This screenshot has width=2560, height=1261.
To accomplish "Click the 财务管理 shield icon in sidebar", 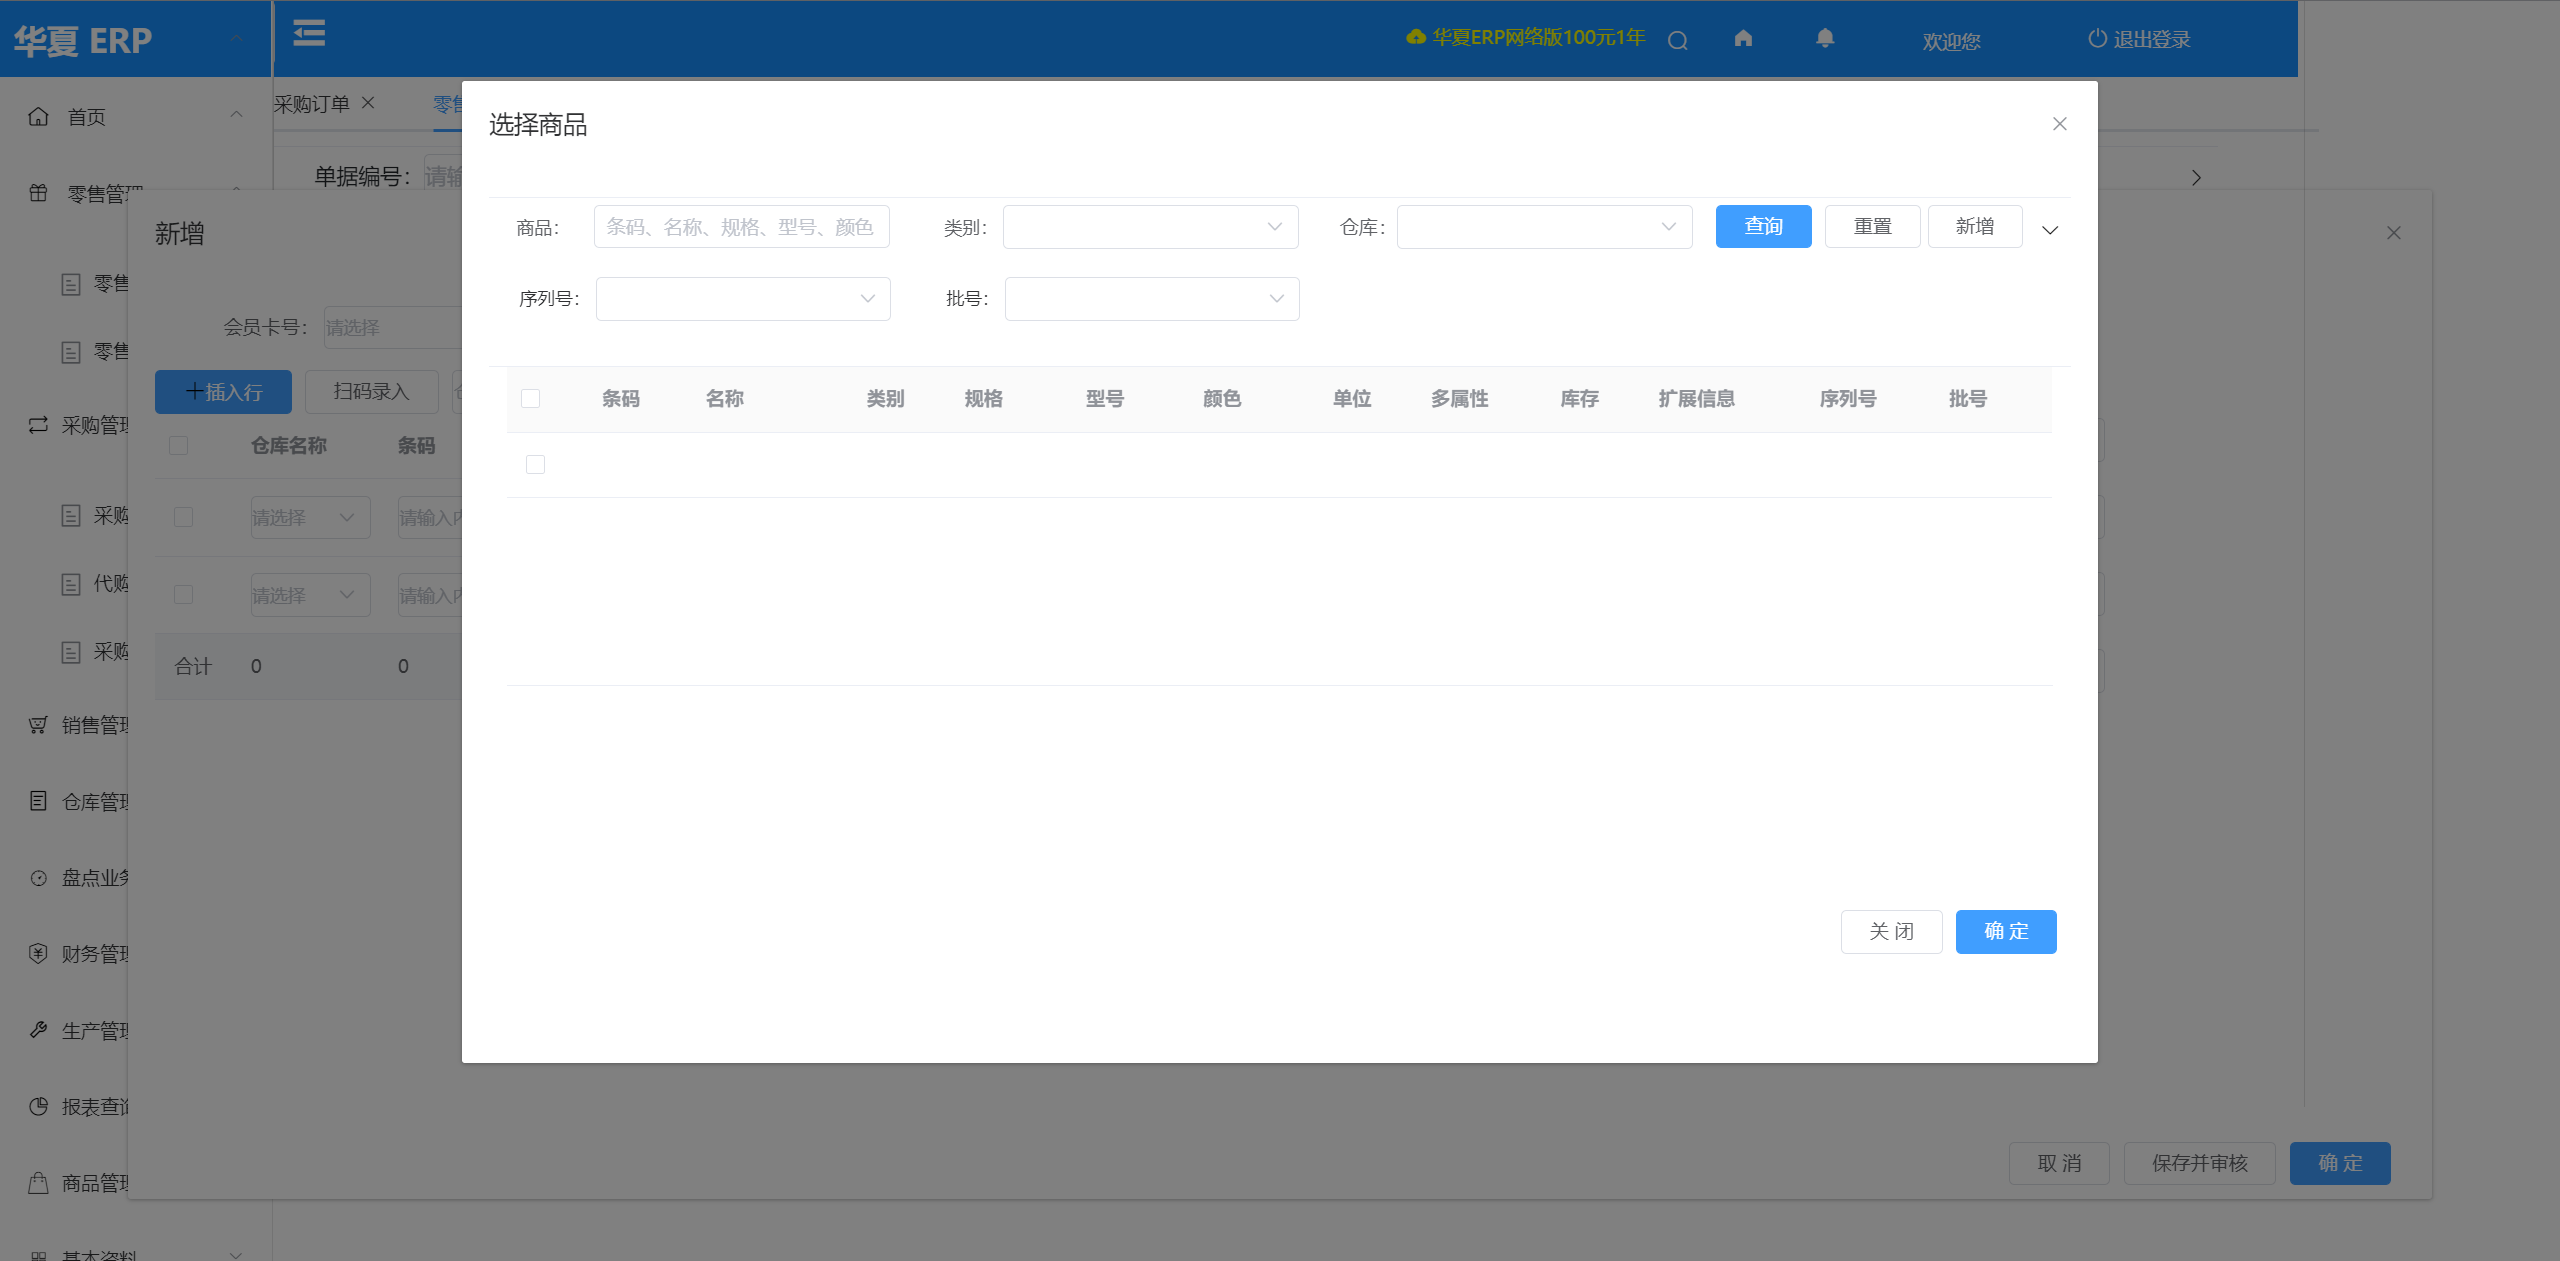I will [38, 953].
